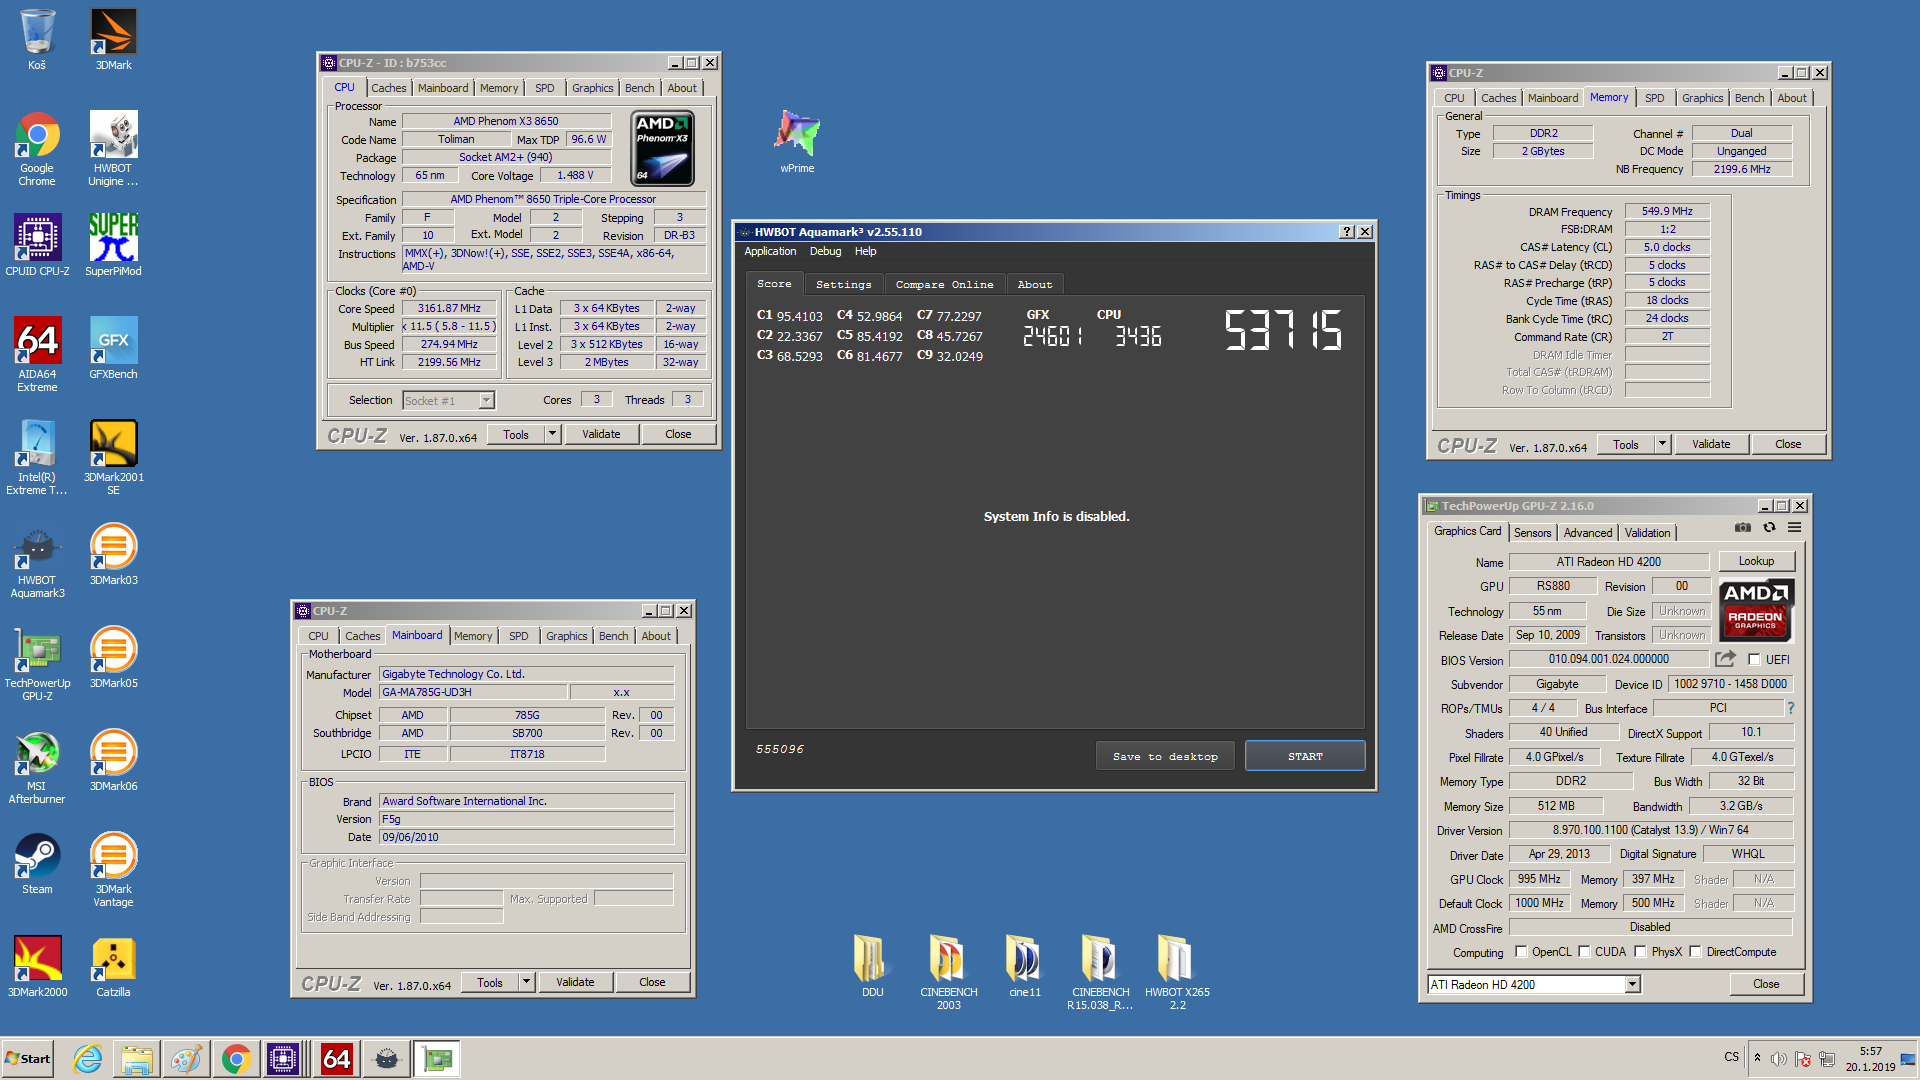This screenshot has height=1080, width=1920.
Task: Click Bus Interface question mark in GPU-Z
Action: pyautogui.click(x=1790, y=708)
